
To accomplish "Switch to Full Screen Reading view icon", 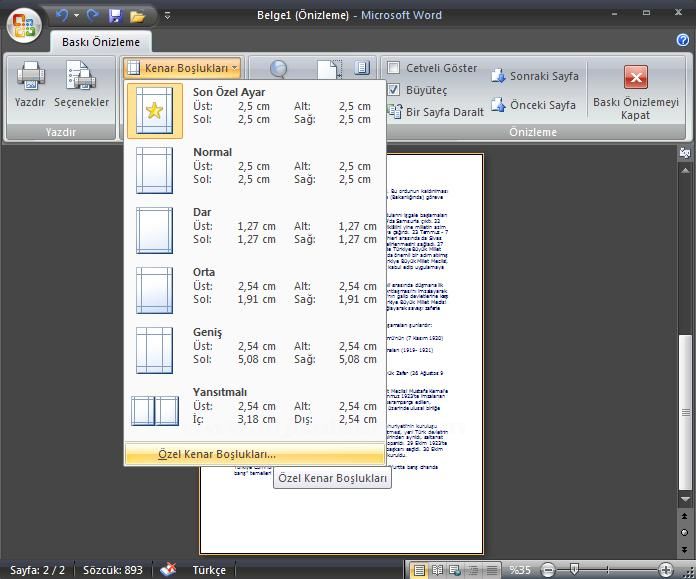I will coord(437,570).
